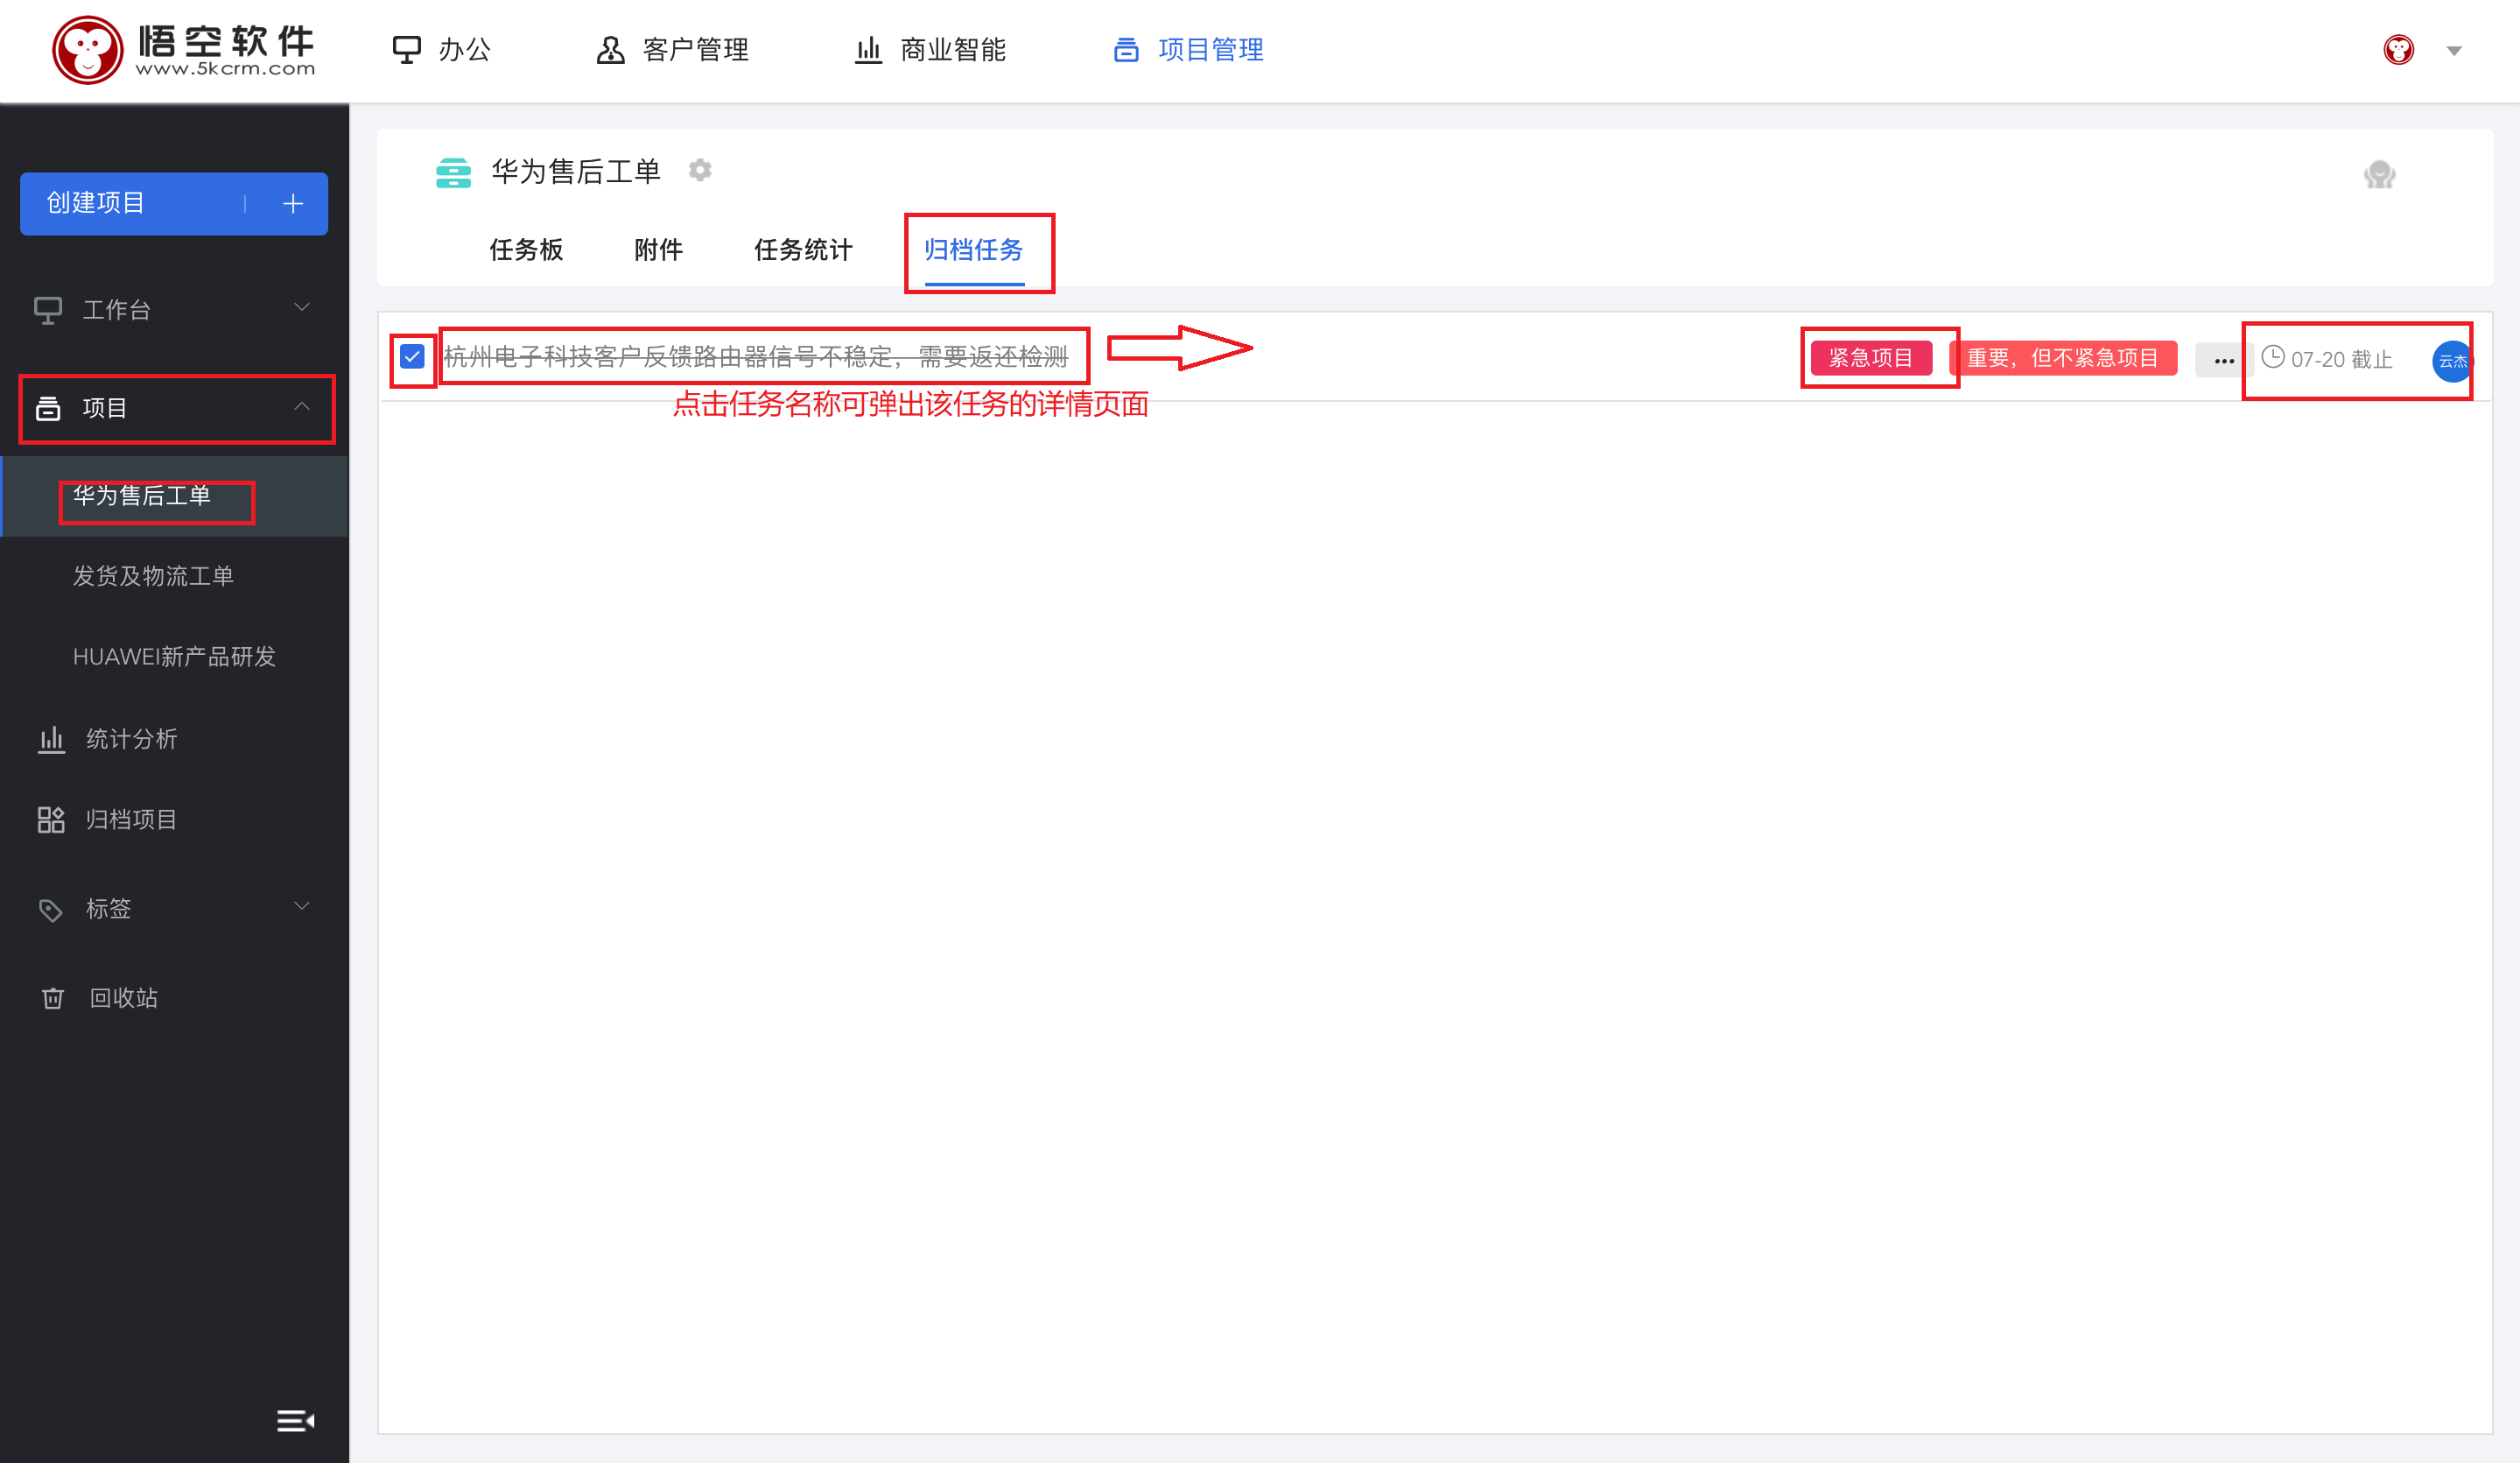The image size is (2520, 1463).
Task: Open the 客户管理 module
Action: 672,50
